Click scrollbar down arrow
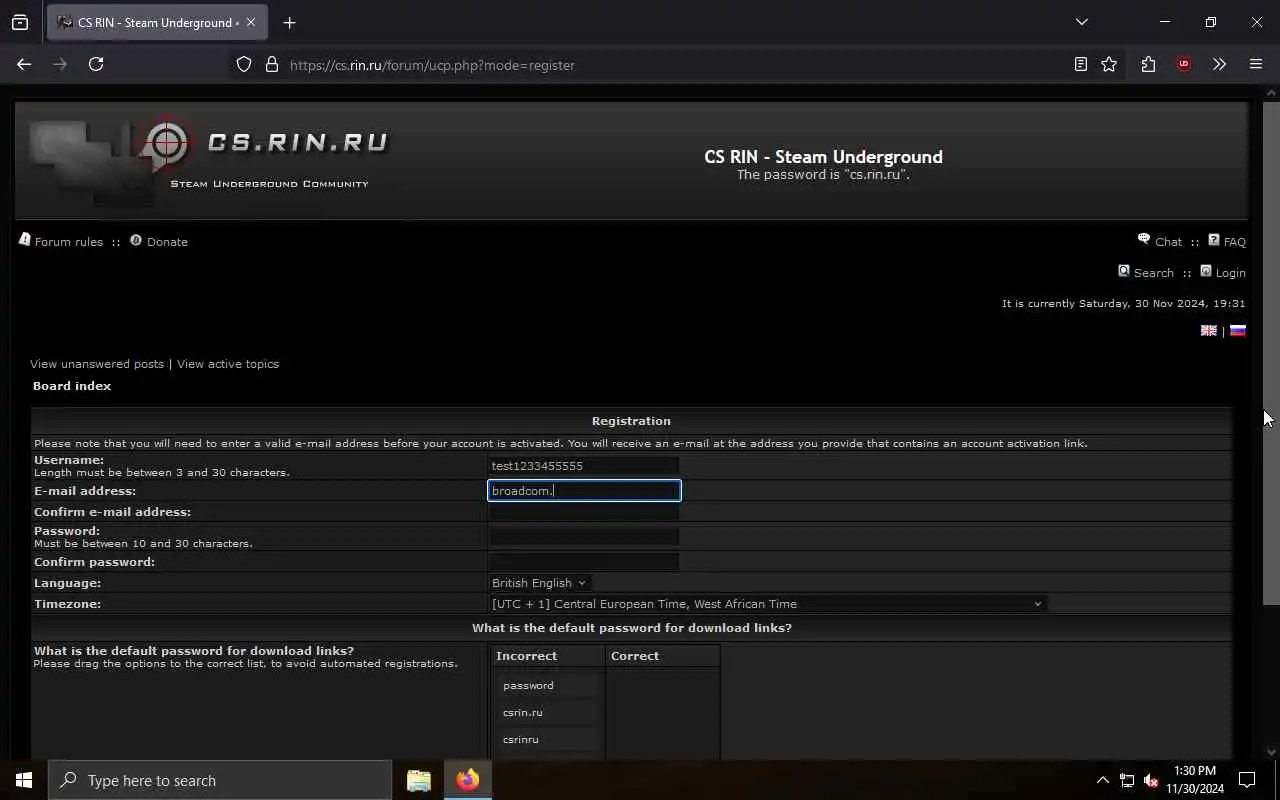 coord(1271,752)
